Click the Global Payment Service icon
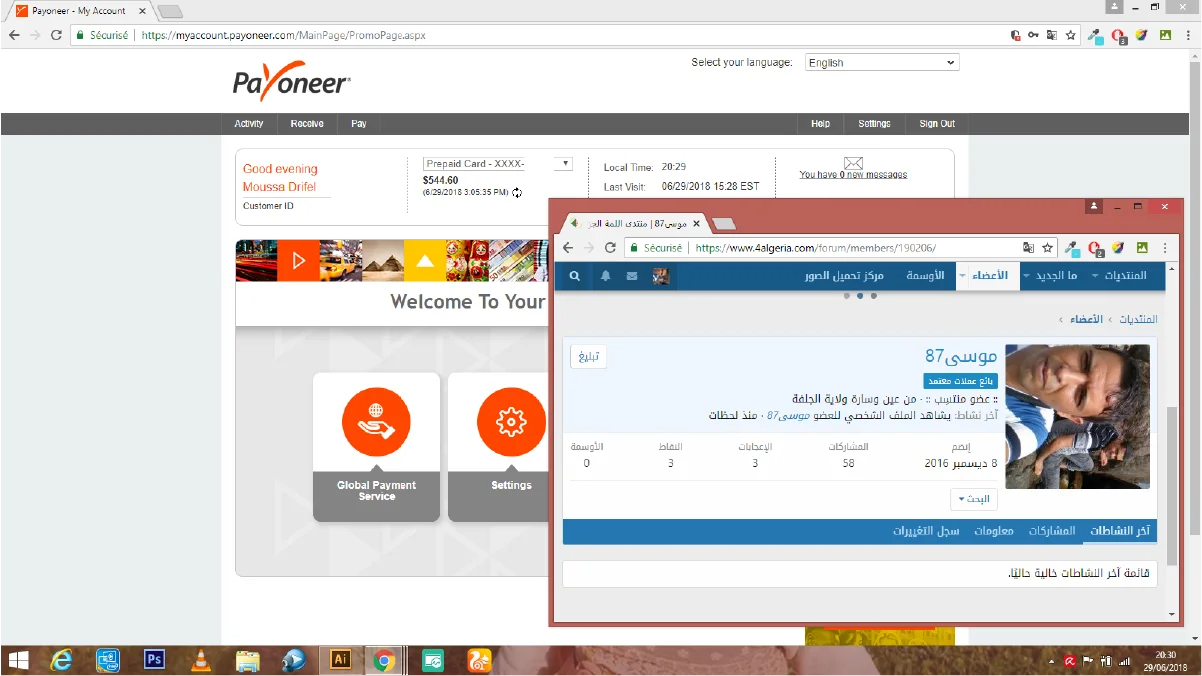 point(376,422)
